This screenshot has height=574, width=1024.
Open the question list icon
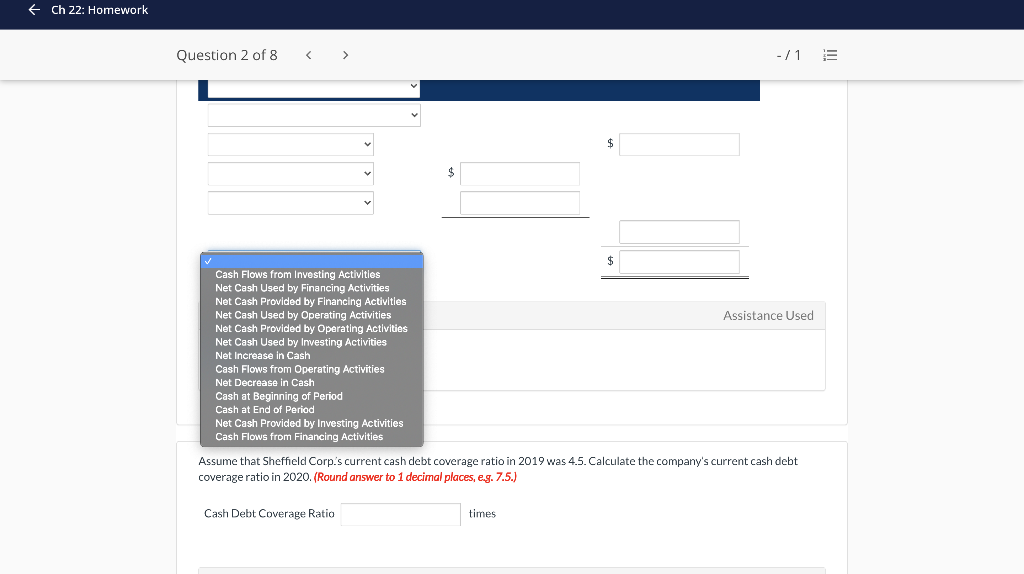click(x=830, y=56)
